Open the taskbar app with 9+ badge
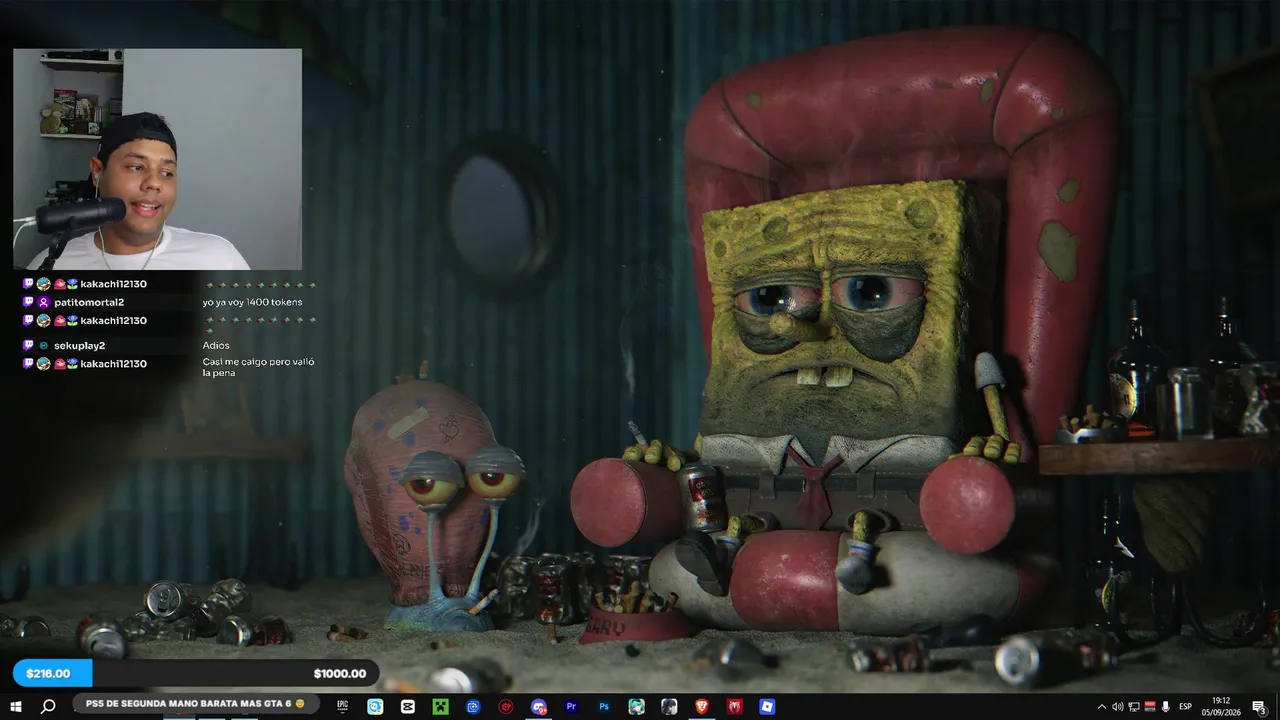 [x=539, y=706]
